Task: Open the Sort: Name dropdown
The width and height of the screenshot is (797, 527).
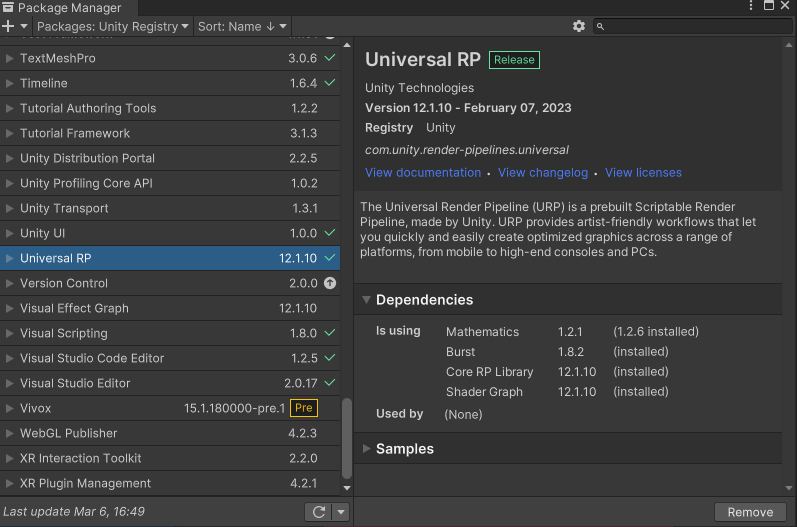Action: (242, 26)
